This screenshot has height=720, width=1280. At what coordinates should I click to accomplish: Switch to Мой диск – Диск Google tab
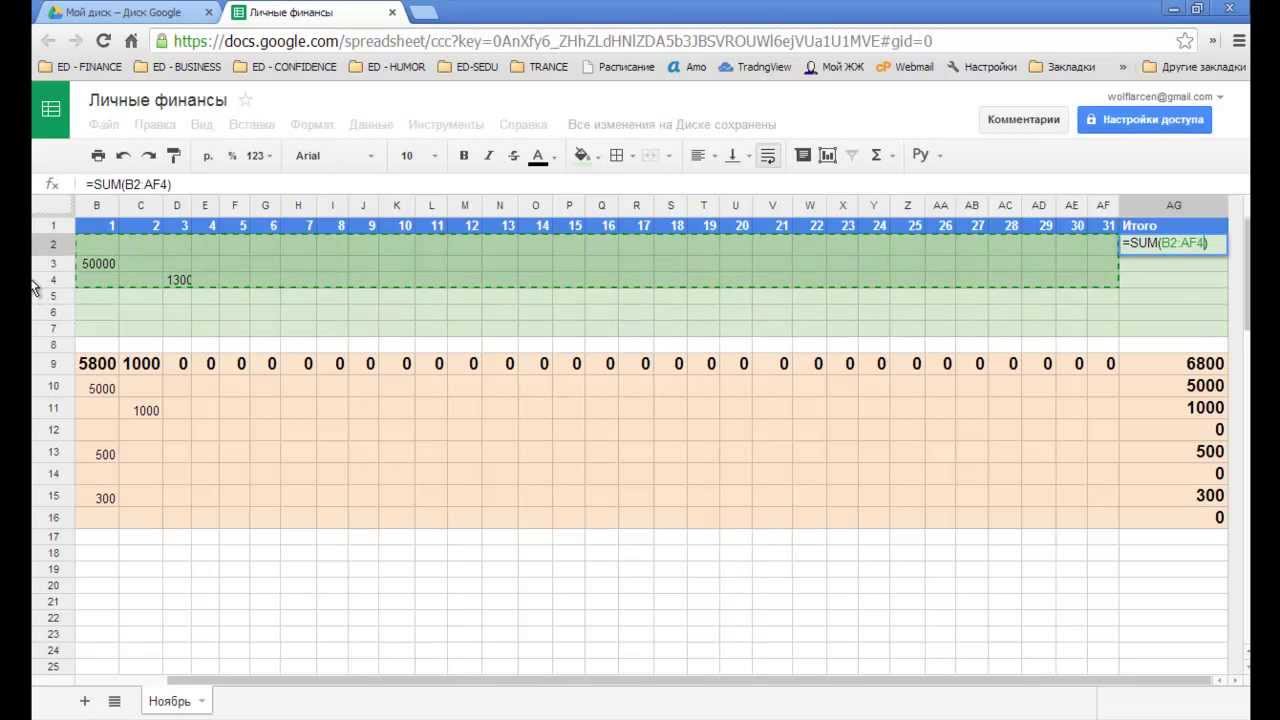tap(123, 13)
